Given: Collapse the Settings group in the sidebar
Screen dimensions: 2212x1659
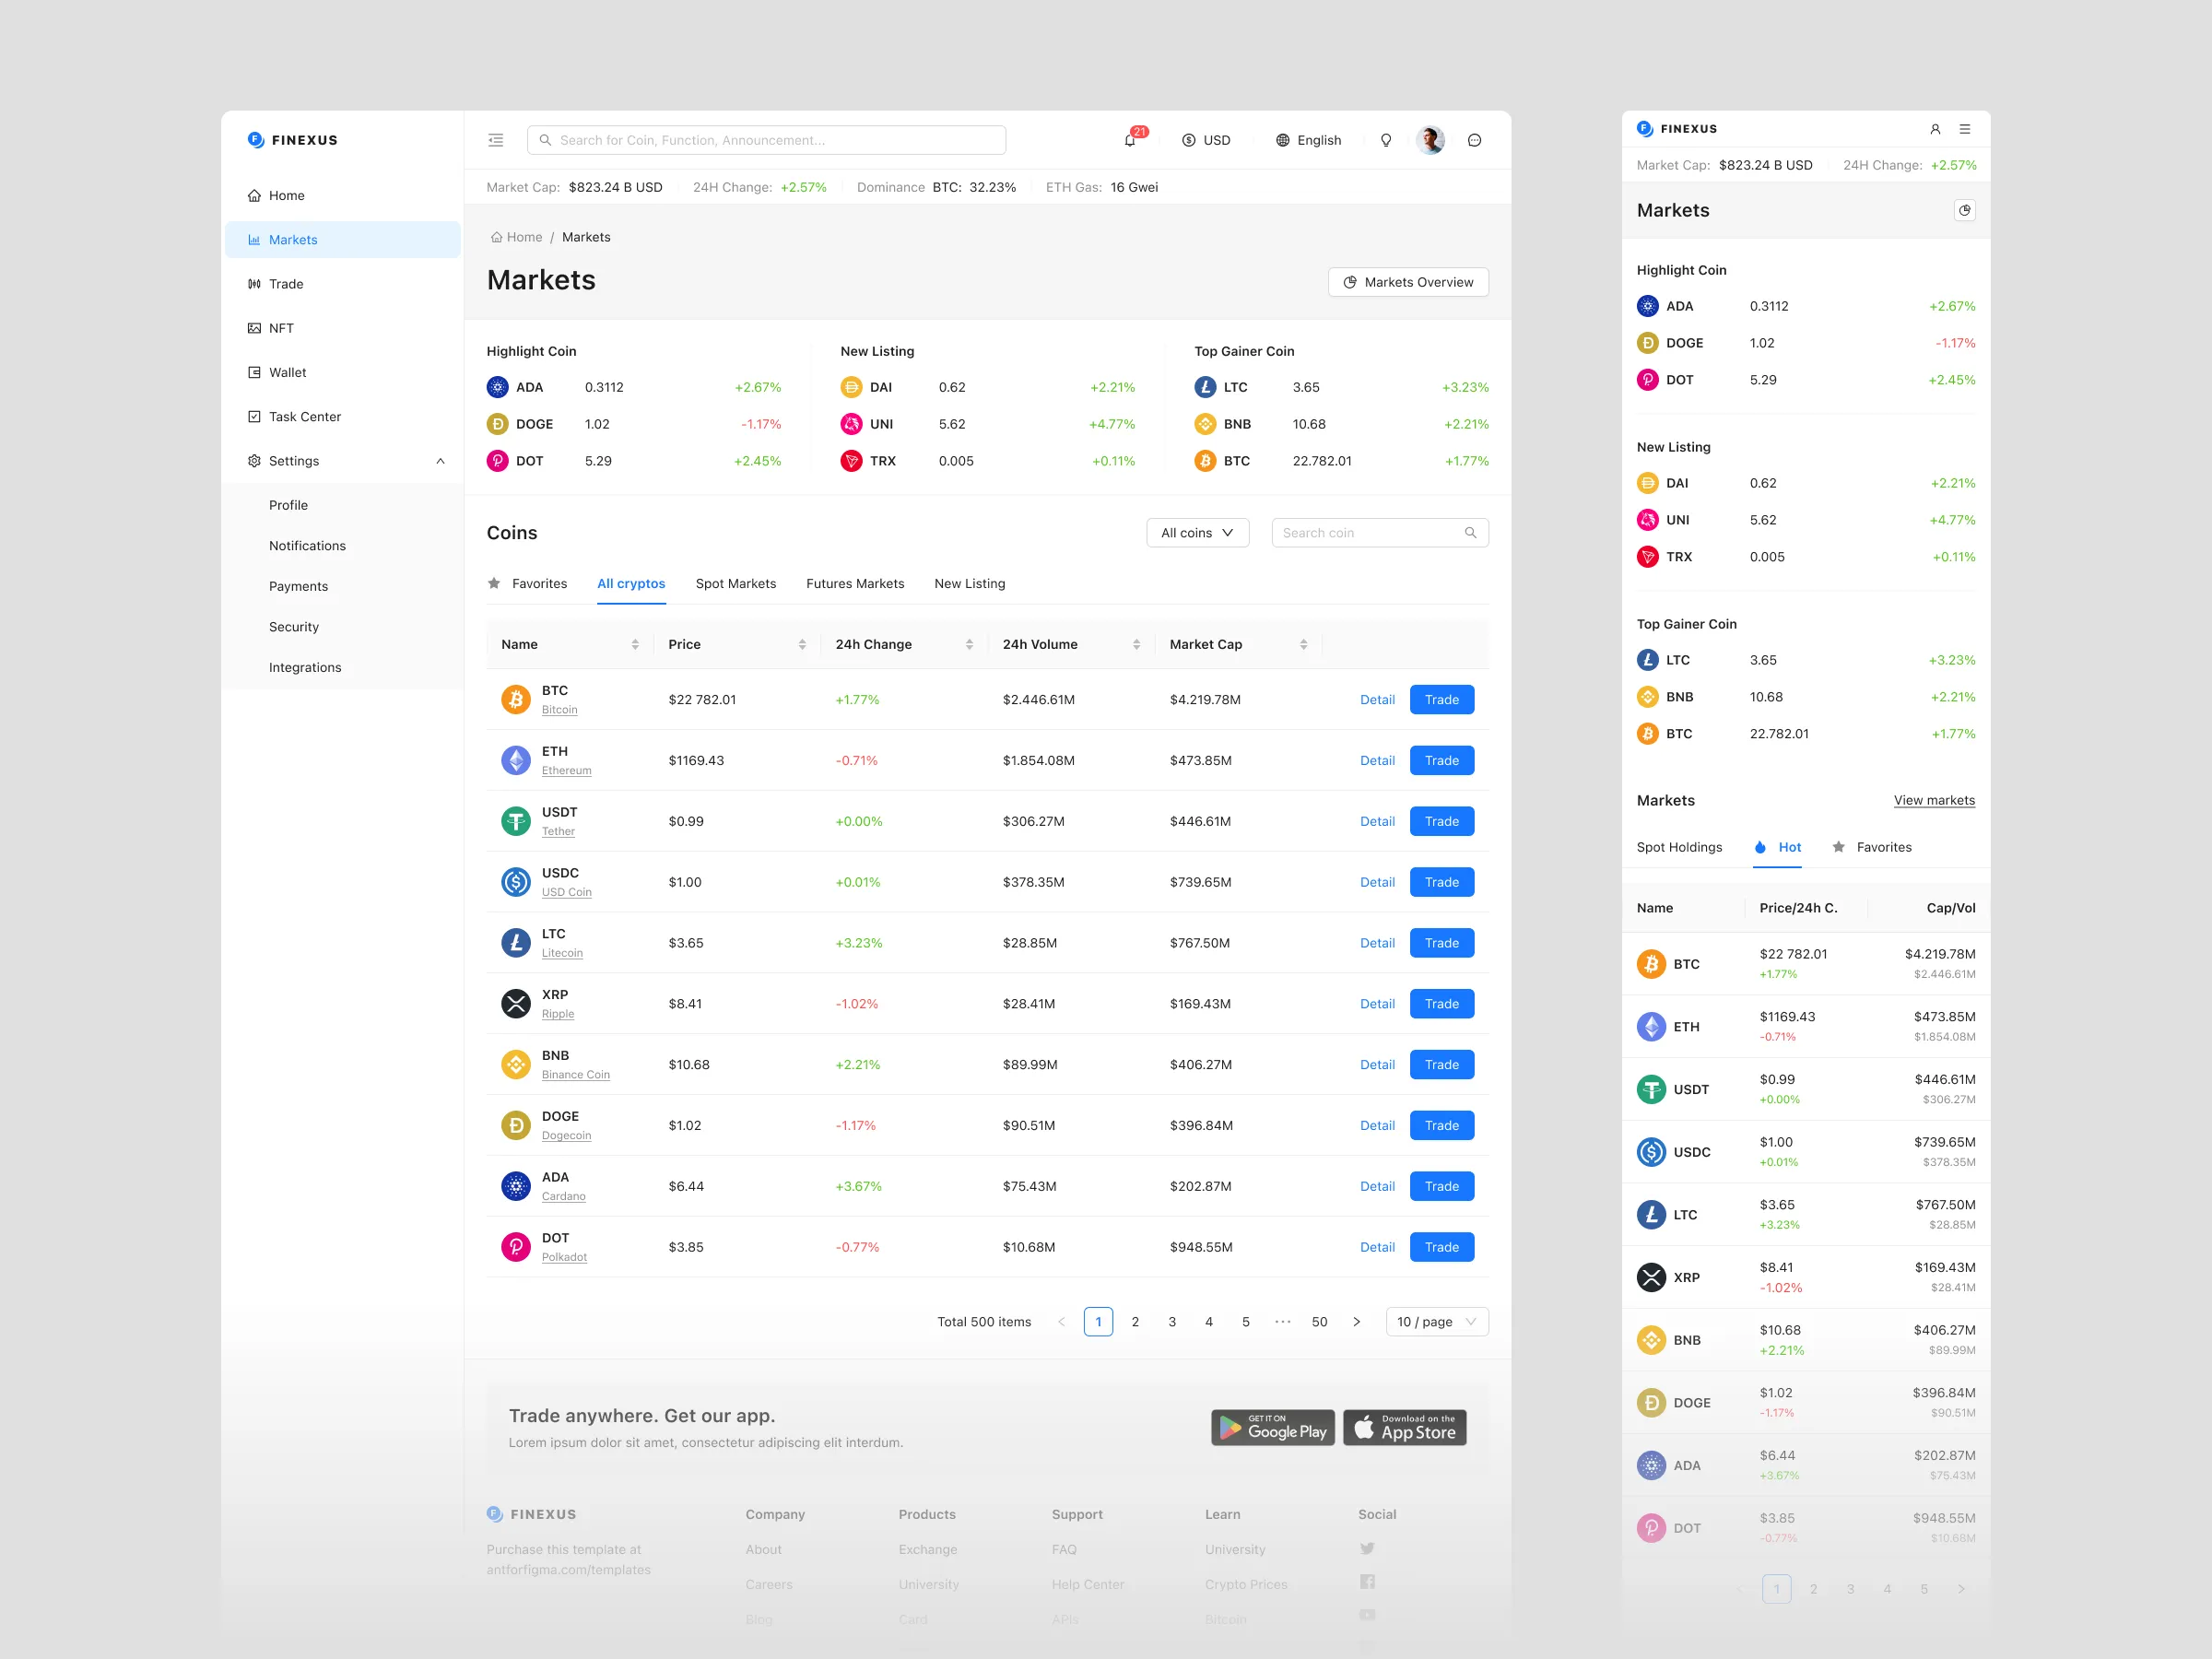Looking at the screenshot, I should point(440,460).
